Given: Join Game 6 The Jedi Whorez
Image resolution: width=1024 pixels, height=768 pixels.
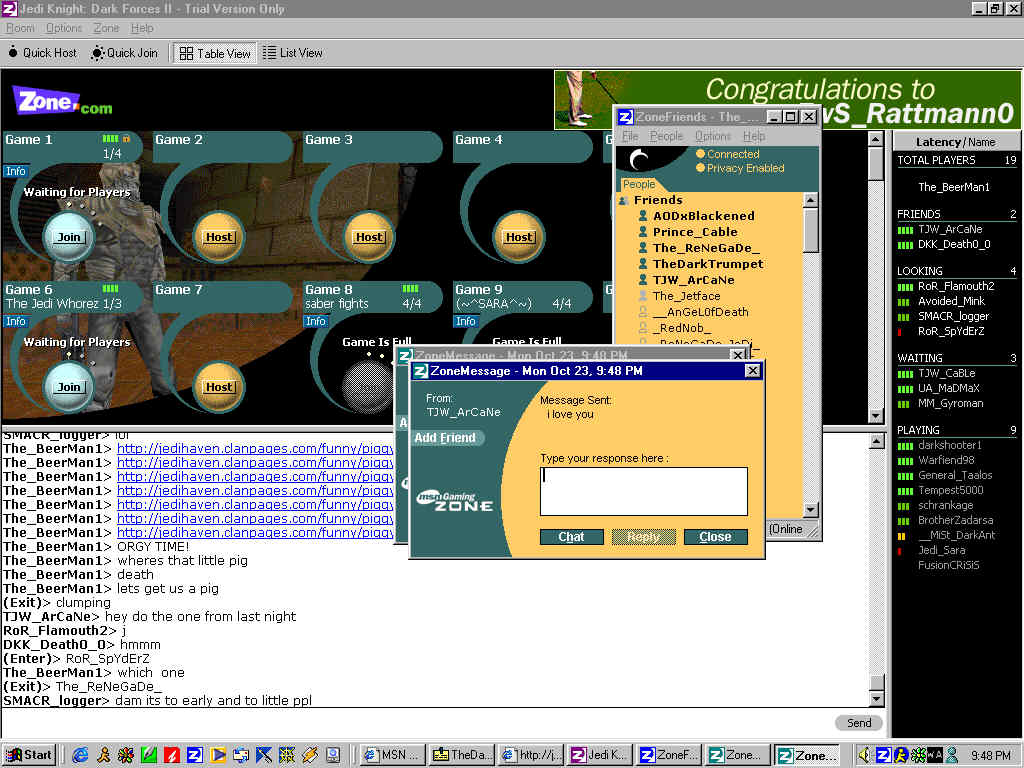Looking at the screenshot, I should 69,387.
